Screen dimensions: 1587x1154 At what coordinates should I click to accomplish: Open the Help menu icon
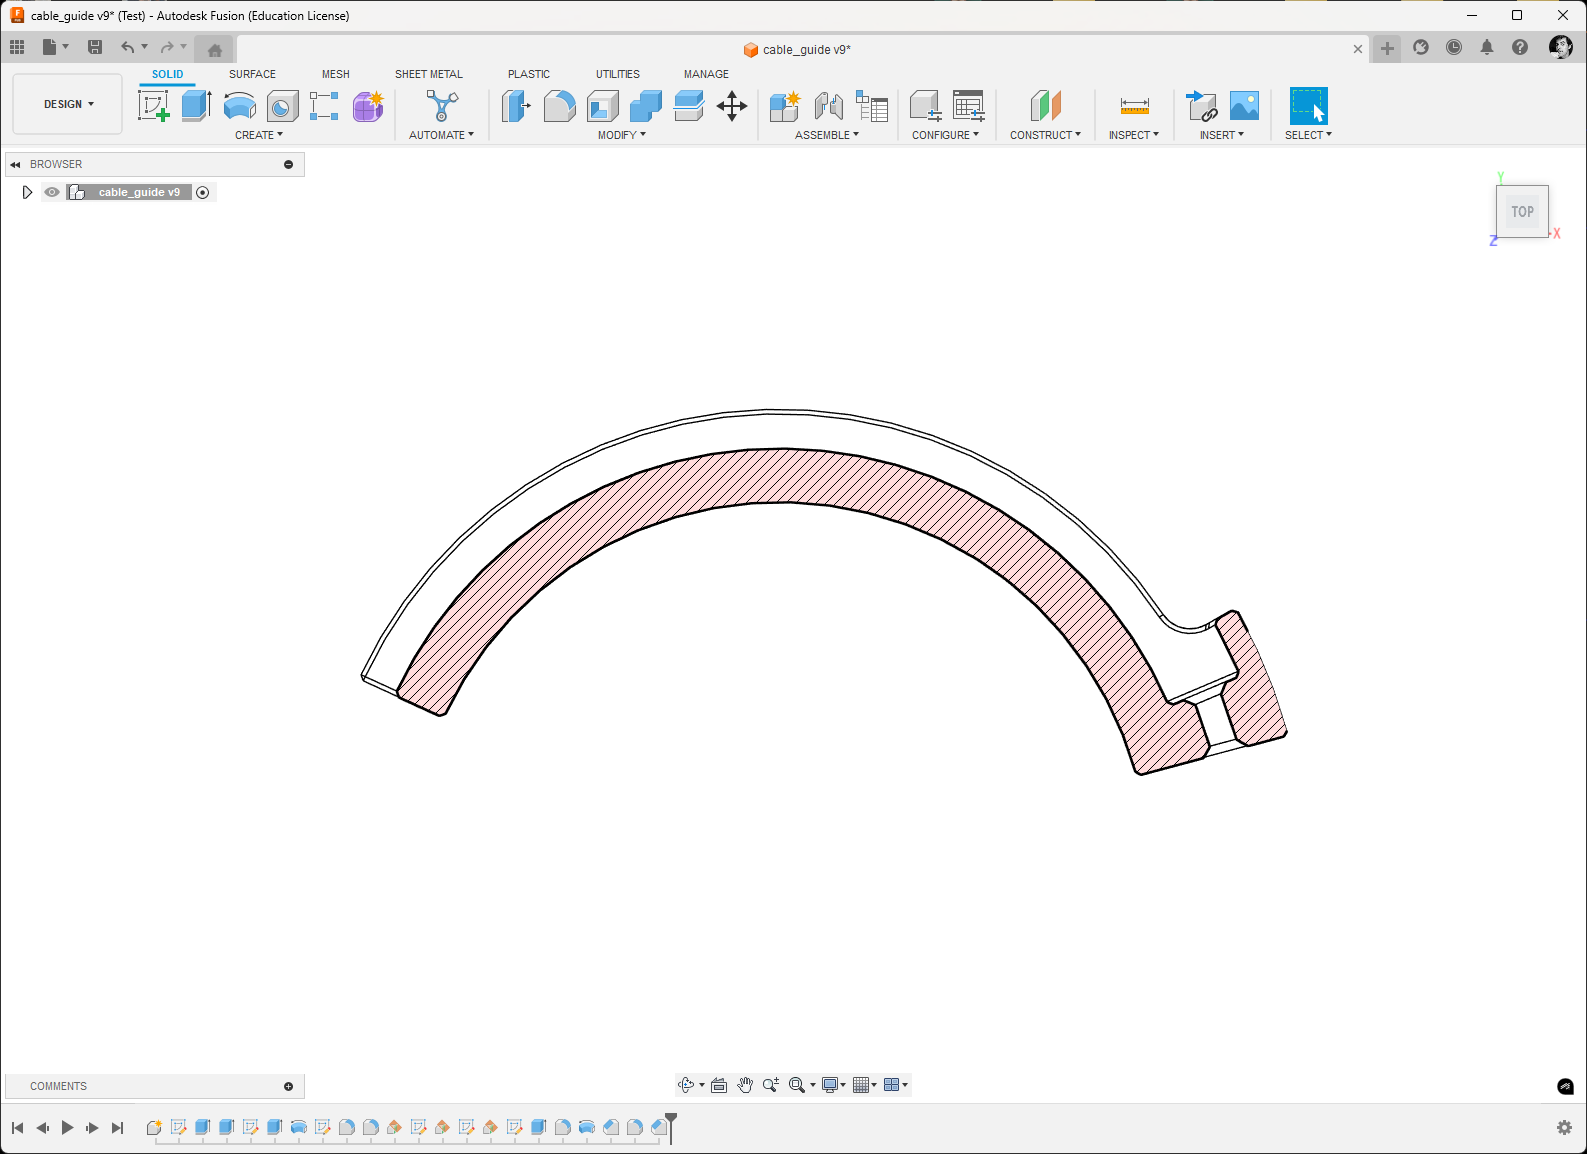(1520, 47)
